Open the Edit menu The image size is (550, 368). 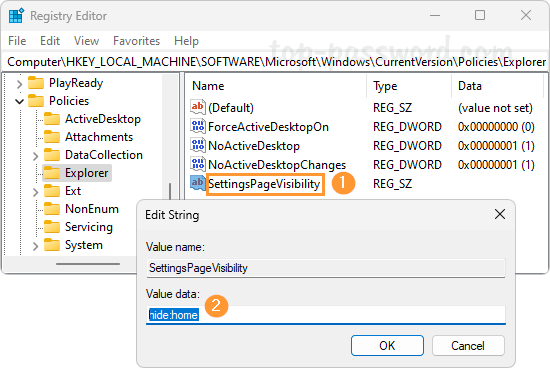click(x=50, y=41)
